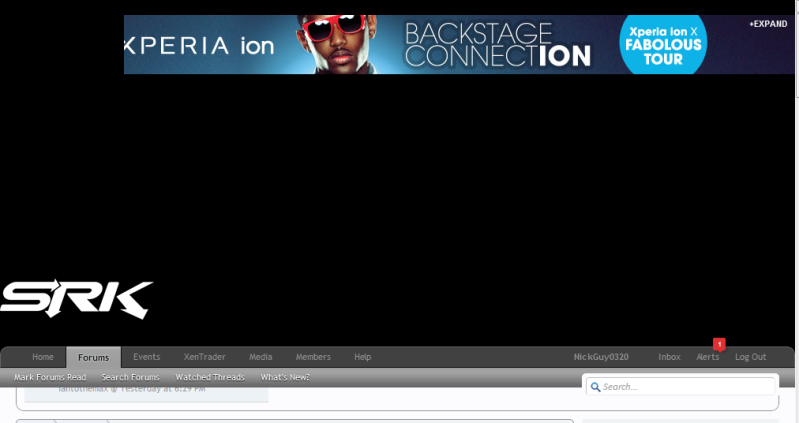This screenshot has width=799, height=423.
Task: Open the Inbox link
Action: [x=669, y=357]
